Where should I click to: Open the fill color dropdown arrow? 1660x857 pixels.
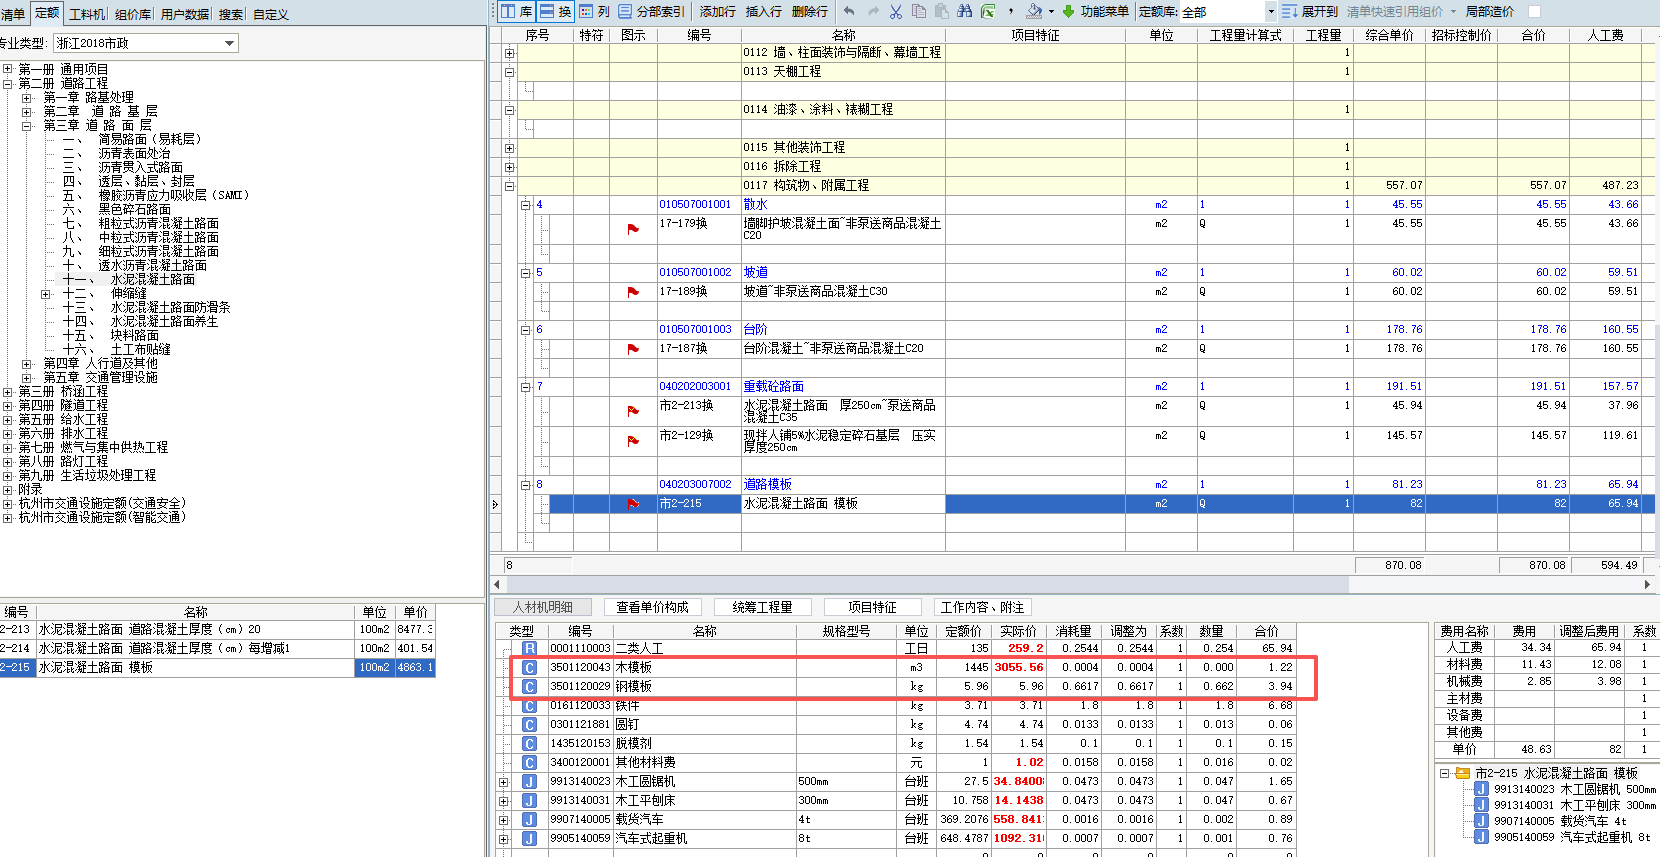(x=1051, y=12)
